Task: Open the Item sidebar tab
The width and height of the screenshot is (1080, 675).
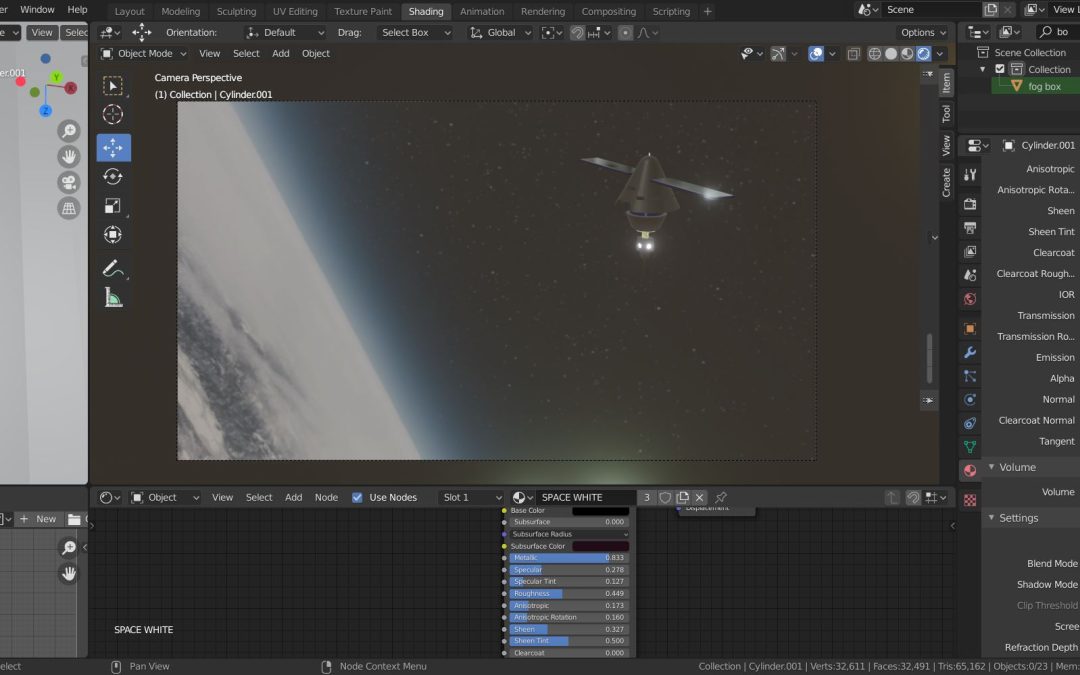Action: point(946,83)
